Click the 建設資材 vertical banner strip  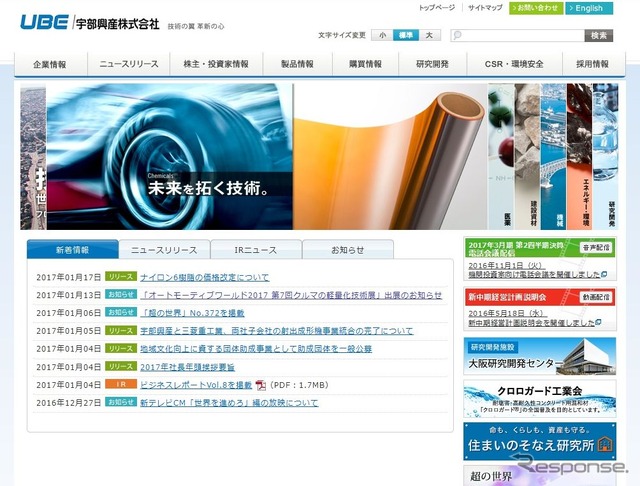click(527, 157)
